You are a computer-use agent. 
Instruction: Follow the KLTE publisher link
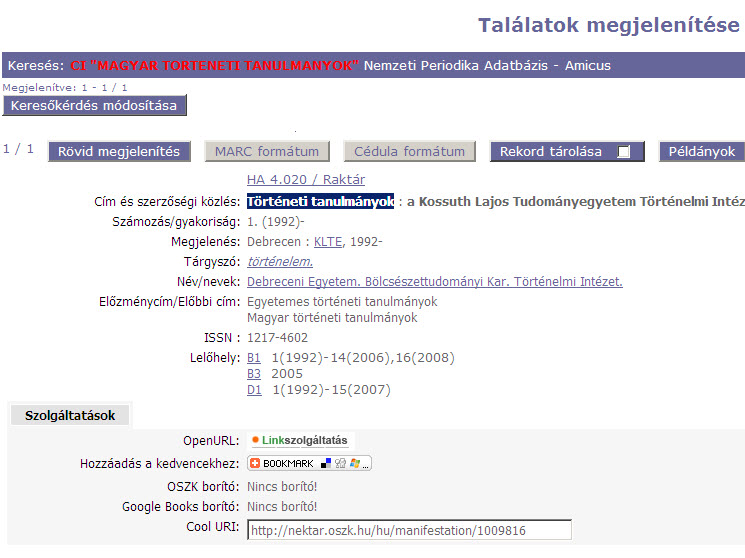(327, 242)
